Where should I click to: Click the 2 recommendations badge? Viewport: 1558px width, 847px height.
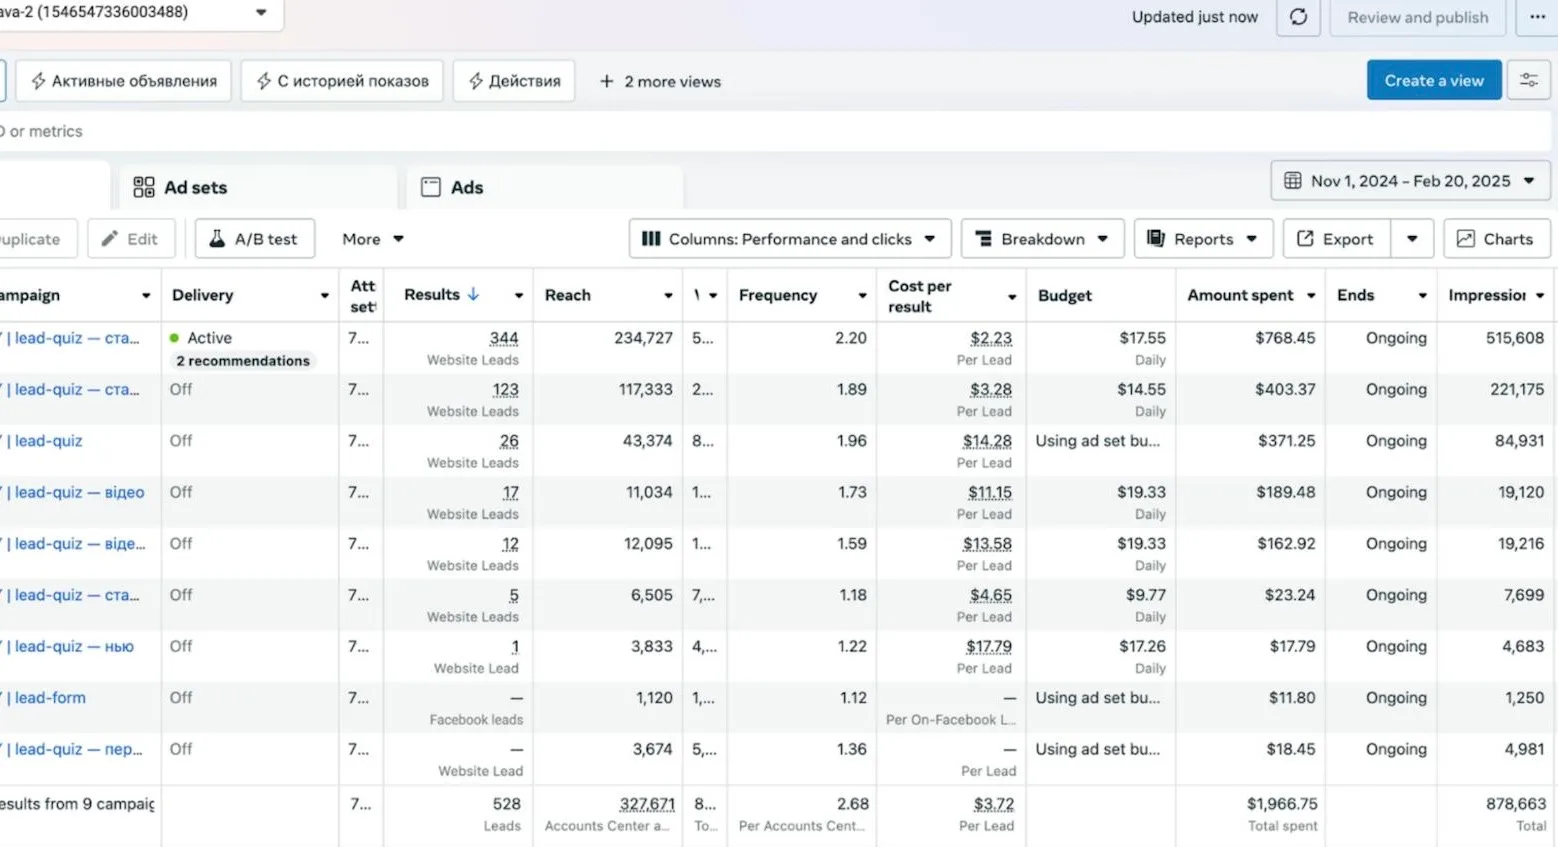click(x=243, y=361)
